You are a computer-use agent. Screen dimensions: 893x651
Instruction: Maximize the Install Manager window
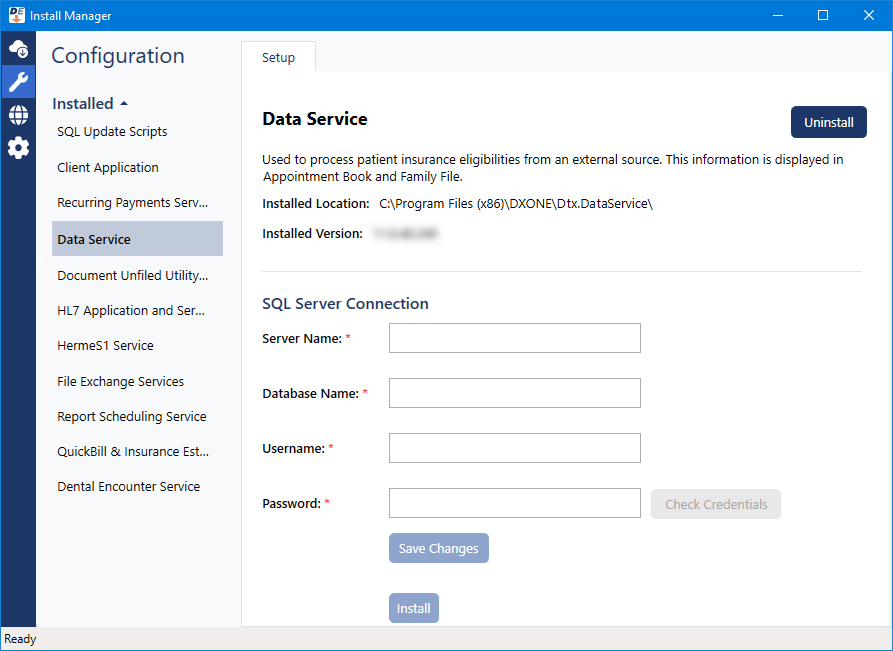coord(823,15)
